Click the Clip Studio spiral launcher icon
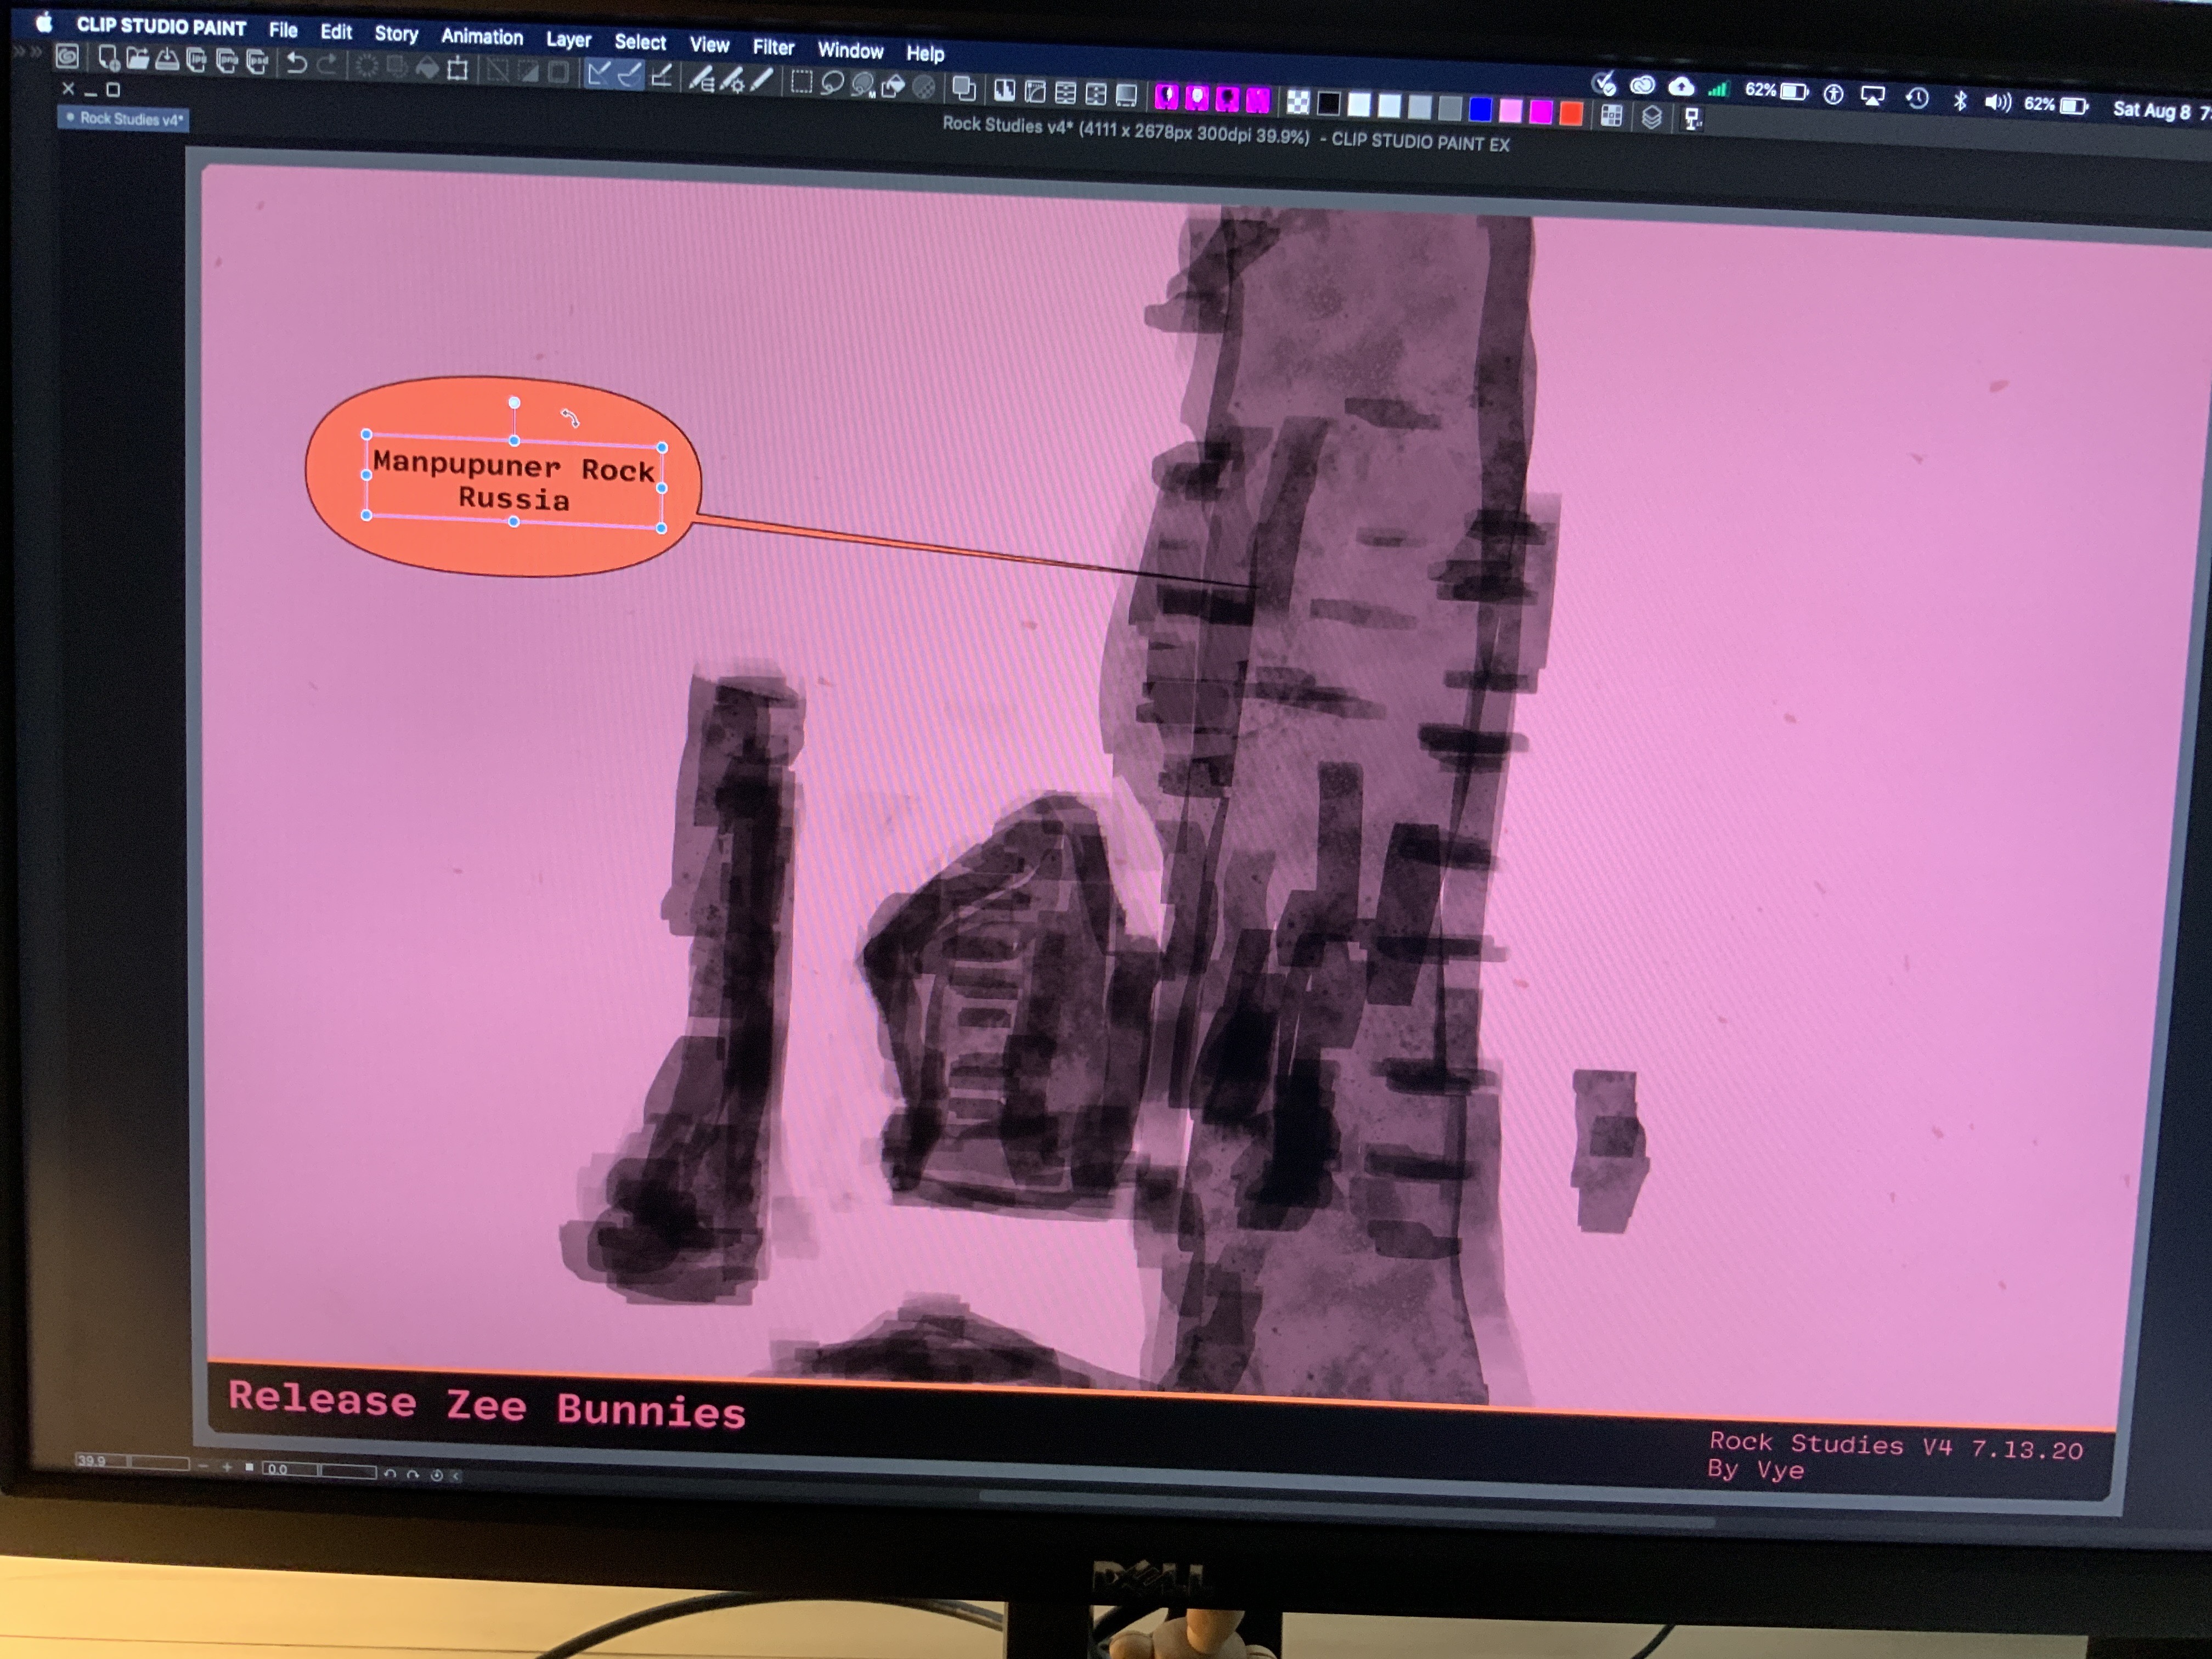 coord(67,57)
